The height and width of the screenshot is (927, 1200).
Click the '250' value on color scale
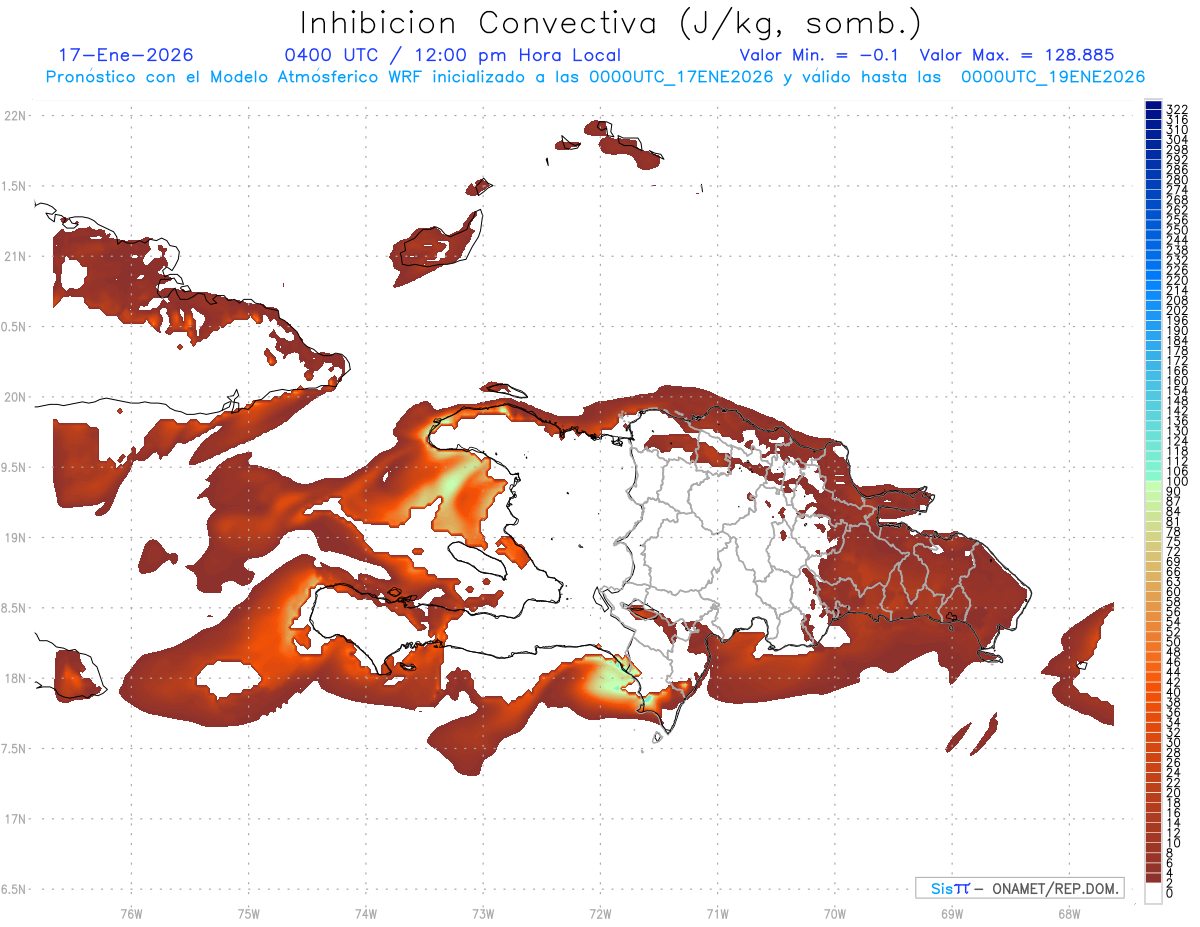[x=1176, y=230]
